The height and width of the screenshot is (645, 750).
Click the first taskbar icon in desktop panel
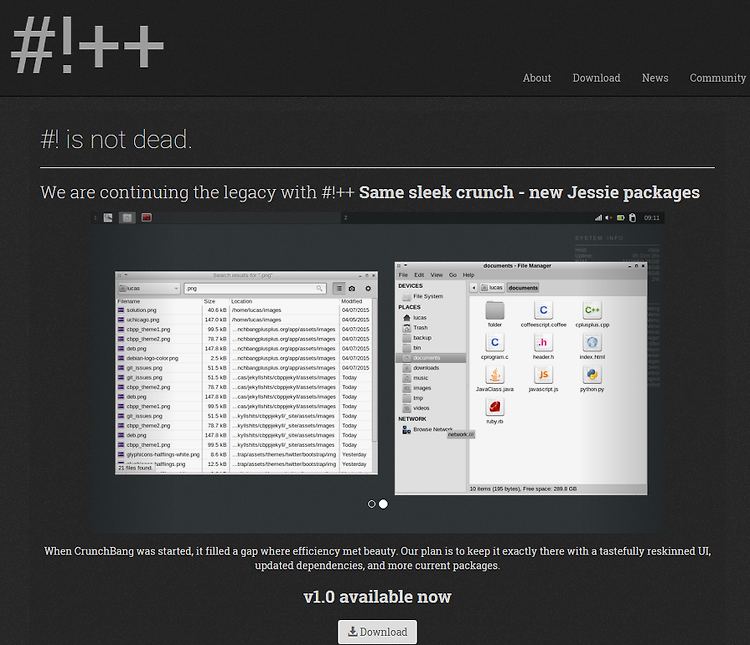(x=108, y=218)
